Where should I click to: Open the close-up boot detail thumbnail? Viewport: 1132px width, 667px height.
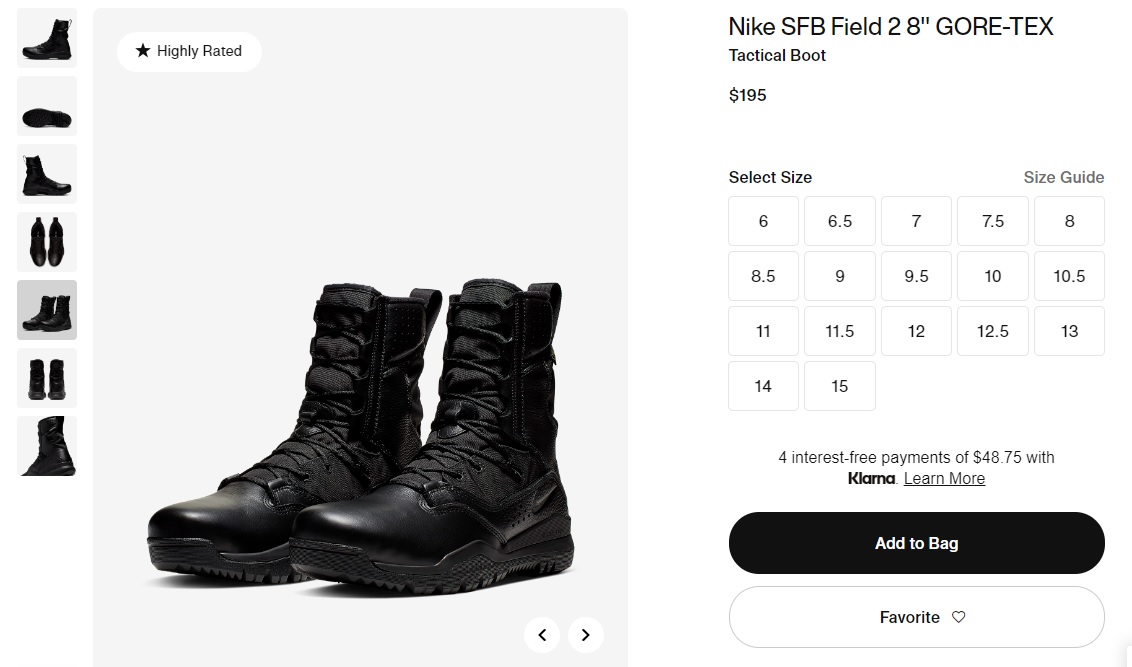pos(47,446)
